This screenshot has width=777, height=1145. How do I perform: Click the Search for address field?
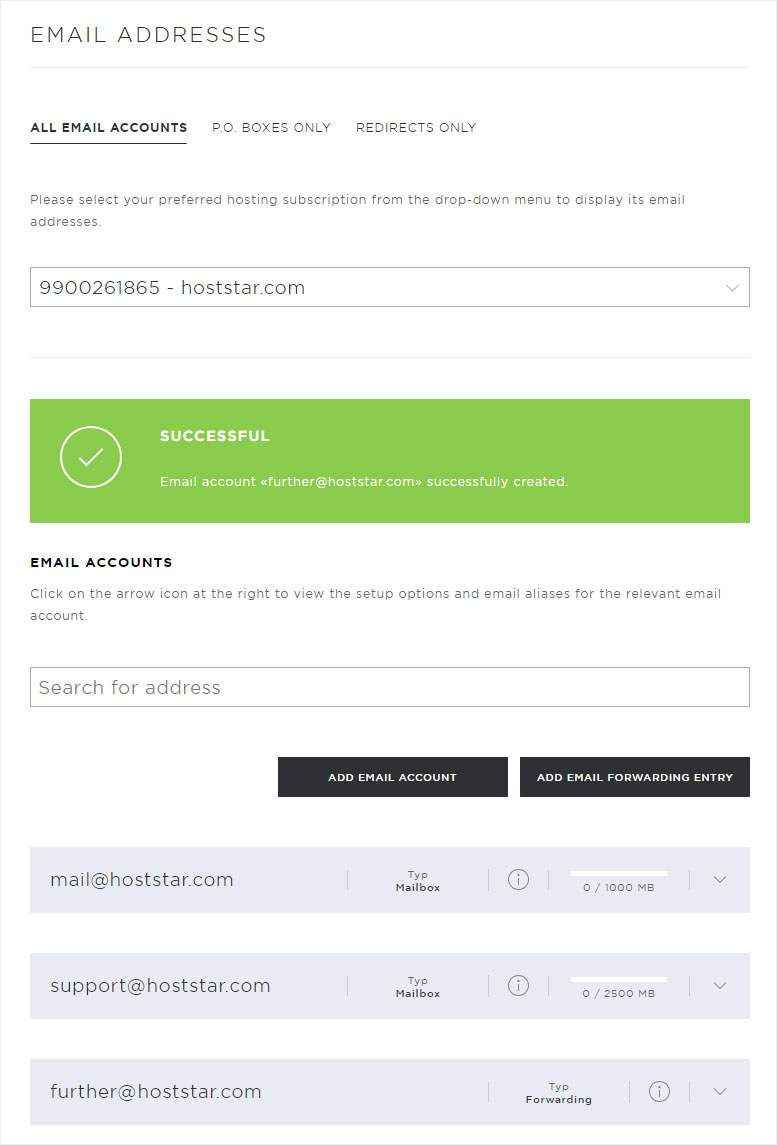point(389,687)
